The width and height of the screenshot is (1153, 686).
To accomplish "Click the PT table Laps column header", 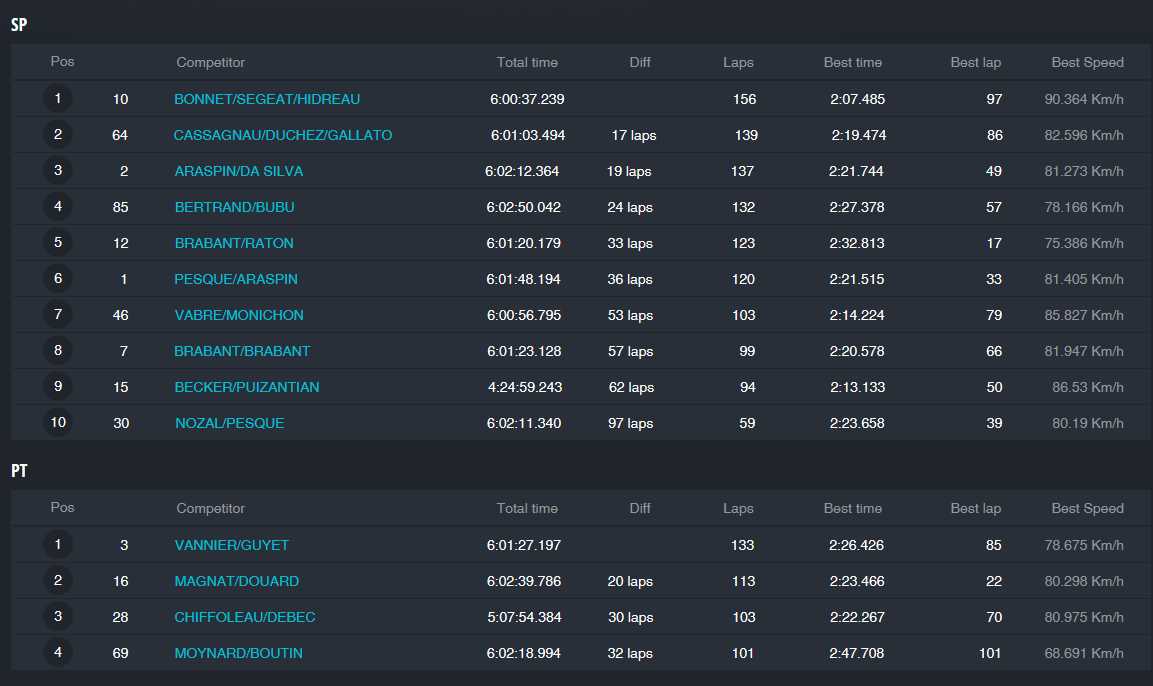I will (738, 508).
